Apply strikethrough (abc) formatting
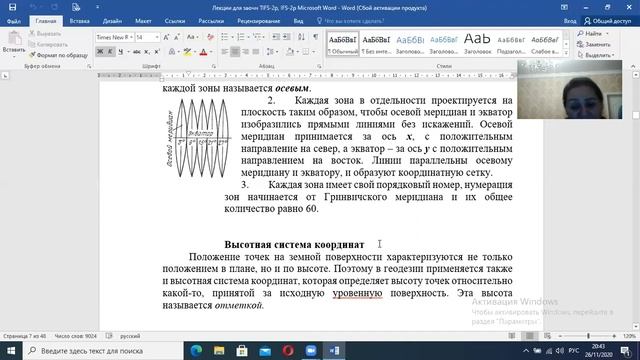This screenshot has height=360, width=640. coord(136,52)
